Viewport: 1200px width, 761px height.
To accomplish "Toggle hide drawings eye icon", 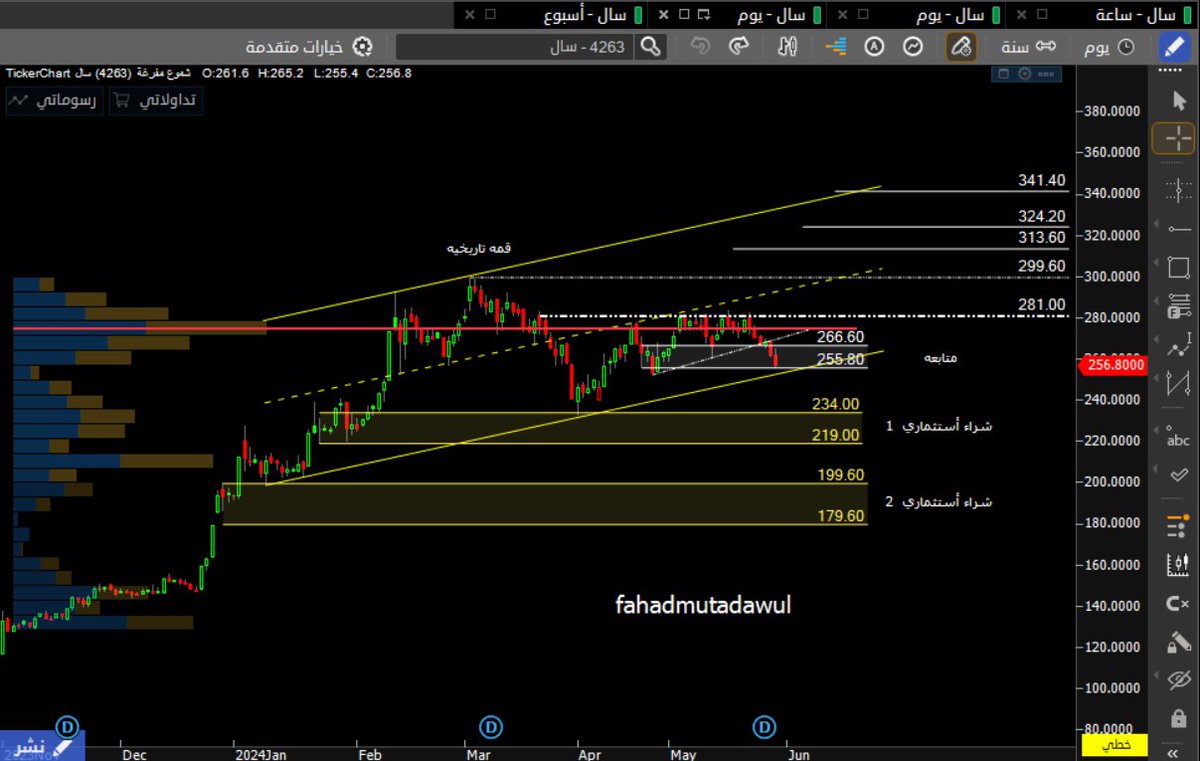I will (1178, 680).
